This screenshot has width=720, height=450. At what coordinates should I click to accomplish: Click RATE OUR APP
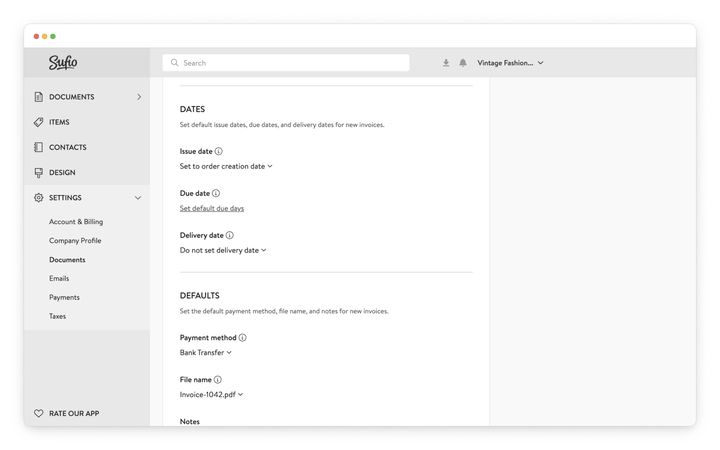(x=74, y=413)
